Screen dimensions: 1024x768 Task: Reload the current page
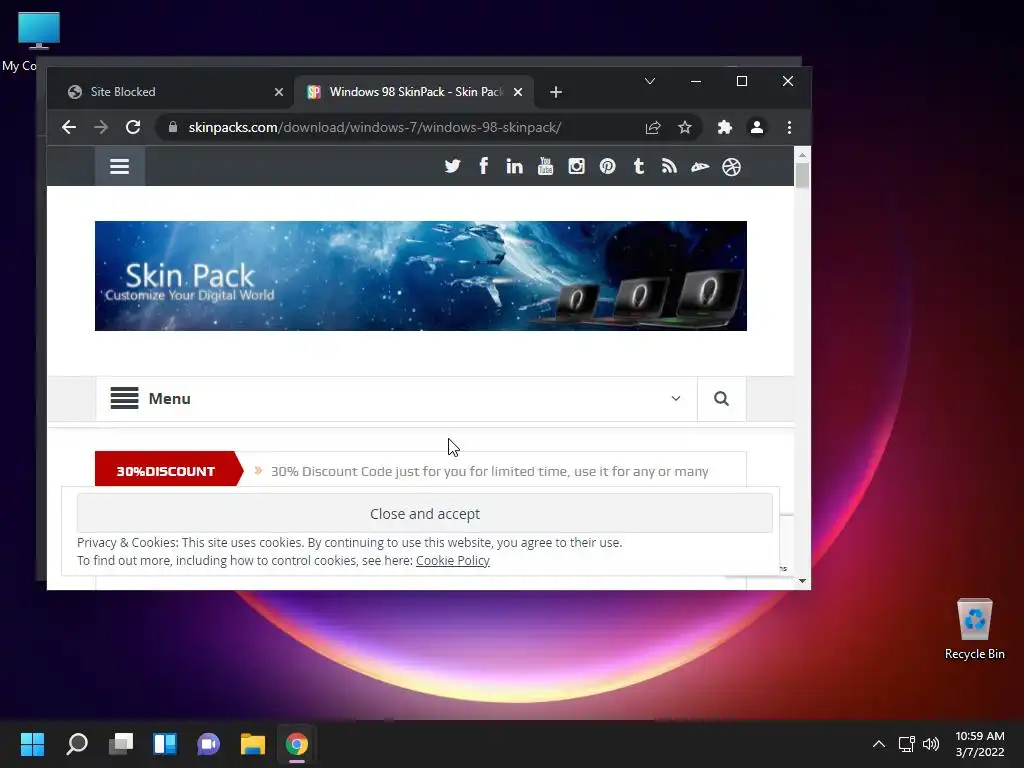click(x=133, y=127)
